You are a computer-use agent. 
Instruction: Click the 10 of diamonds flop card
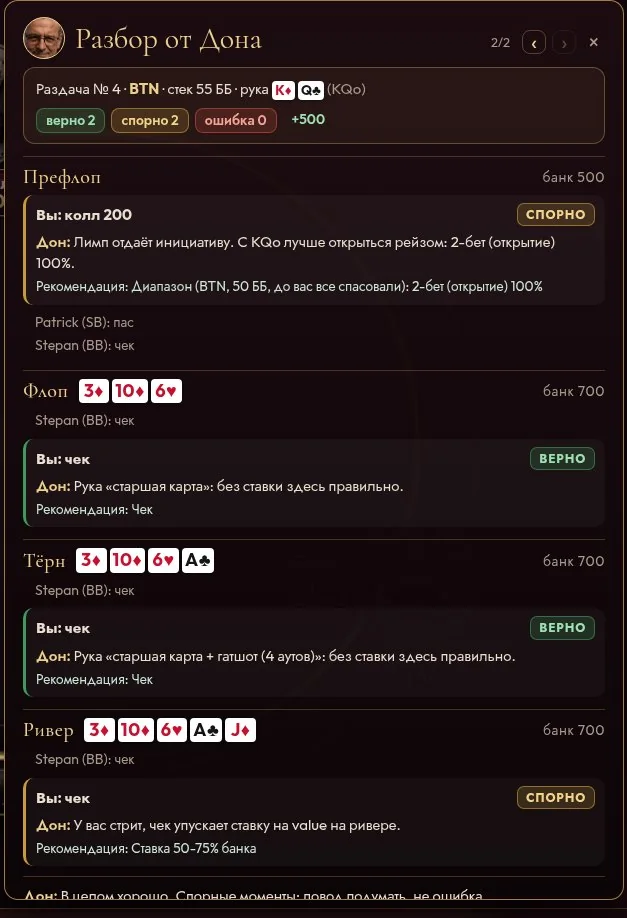pos(130,391)
